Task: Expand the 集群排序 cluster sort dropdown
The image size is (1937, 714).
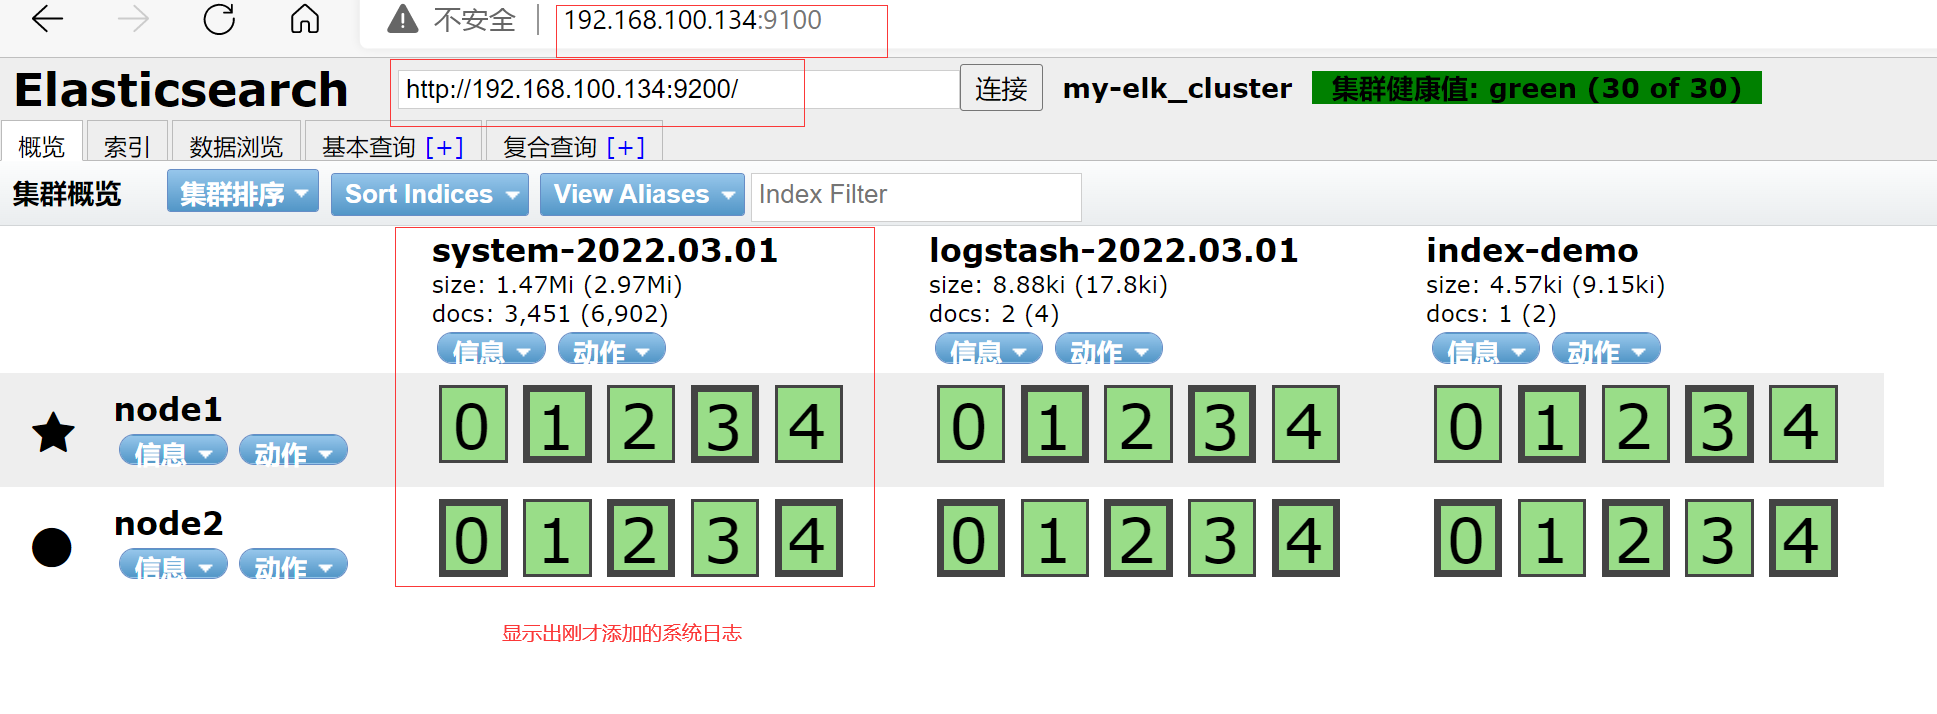Action: (243, 193)
